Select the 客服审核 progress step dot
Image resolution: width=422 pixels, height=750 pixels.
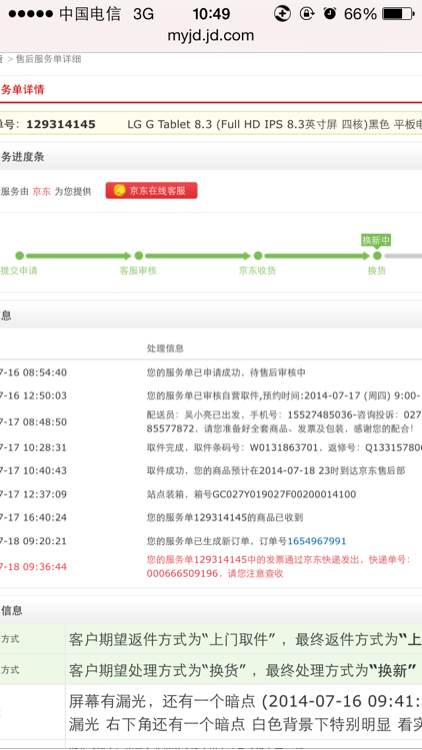tap(139, 256)
